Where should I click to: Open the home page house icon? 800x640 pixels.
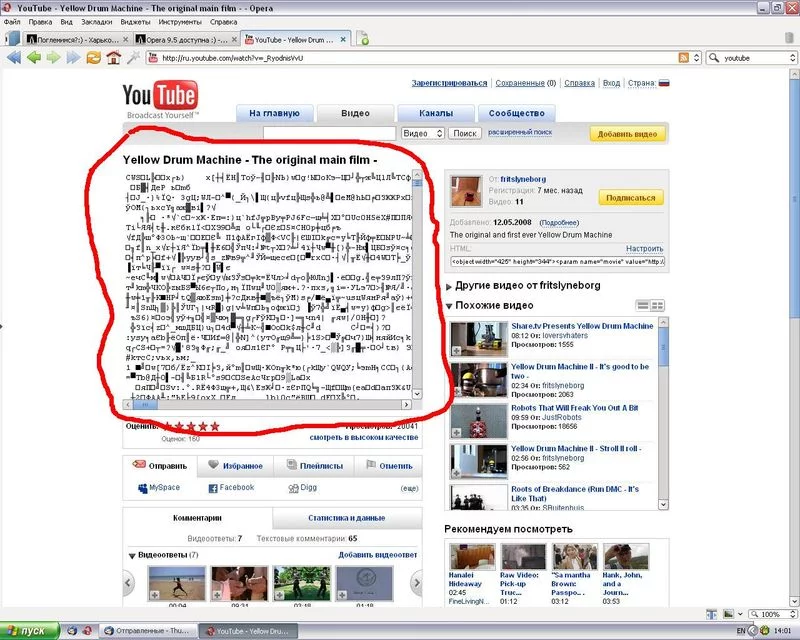(113, 58)
